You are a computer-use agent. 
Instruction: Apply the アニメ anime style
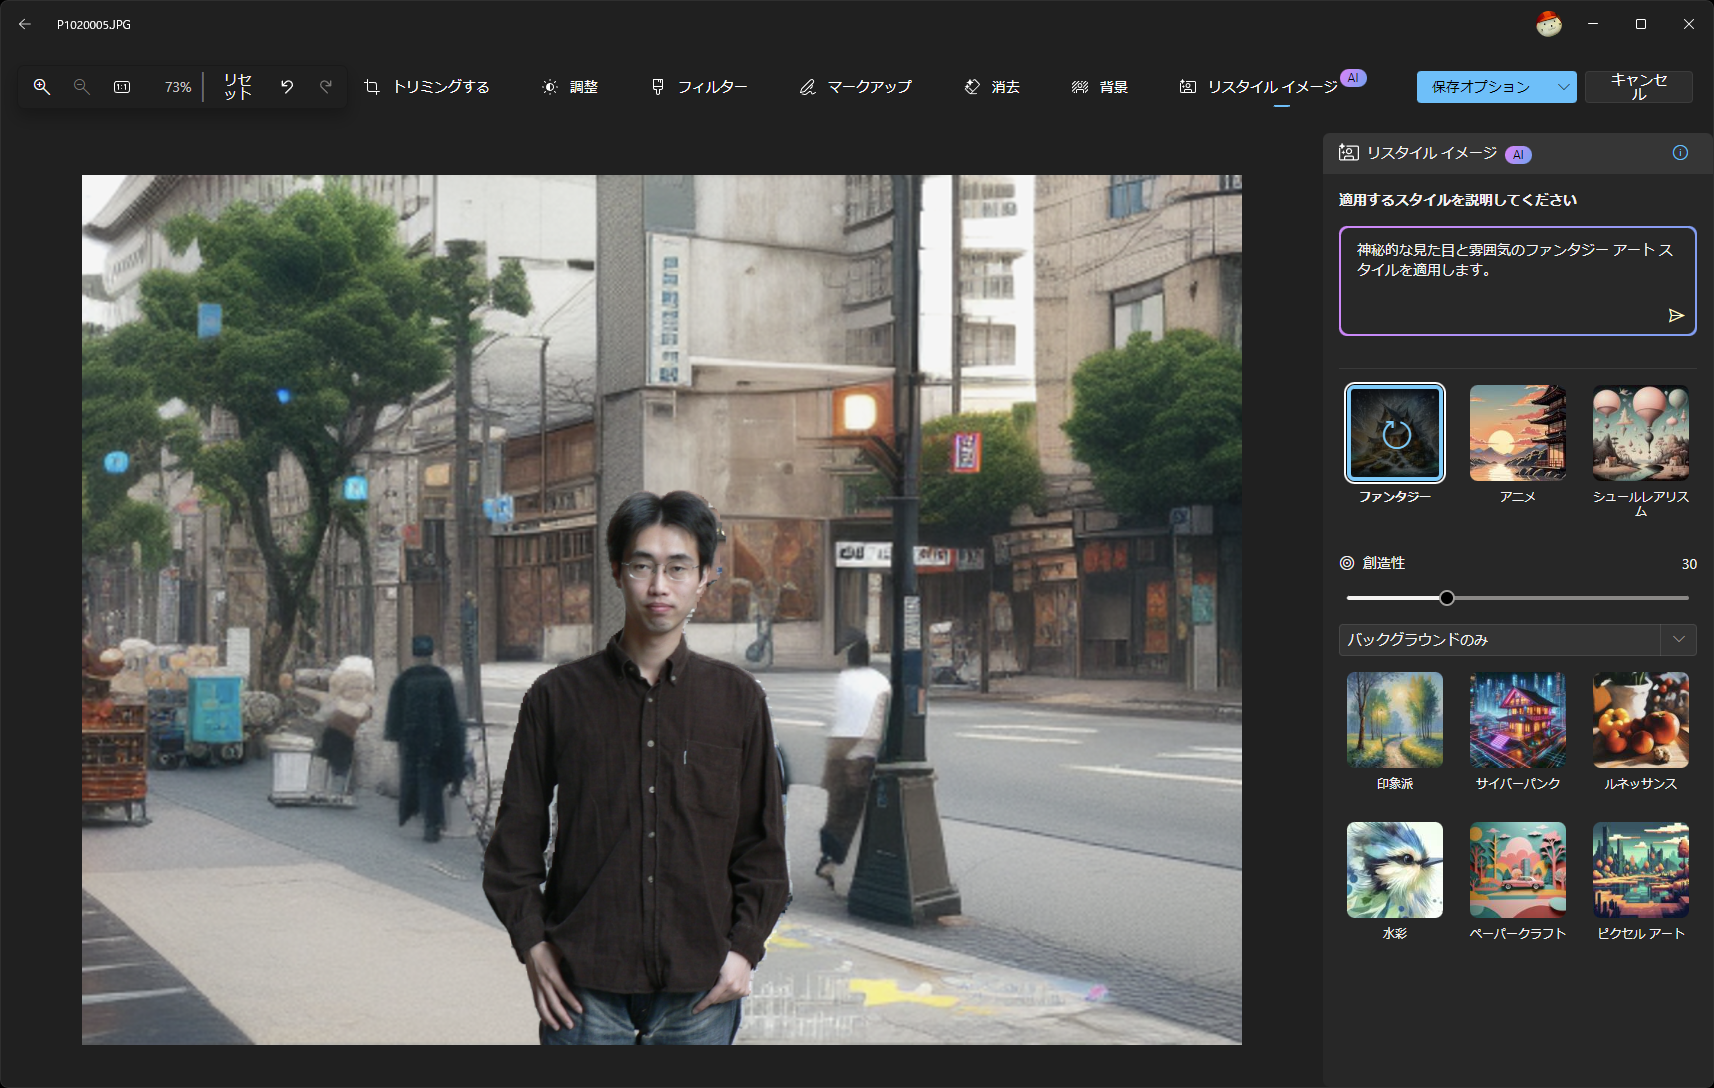click(x=1518, y=433)
